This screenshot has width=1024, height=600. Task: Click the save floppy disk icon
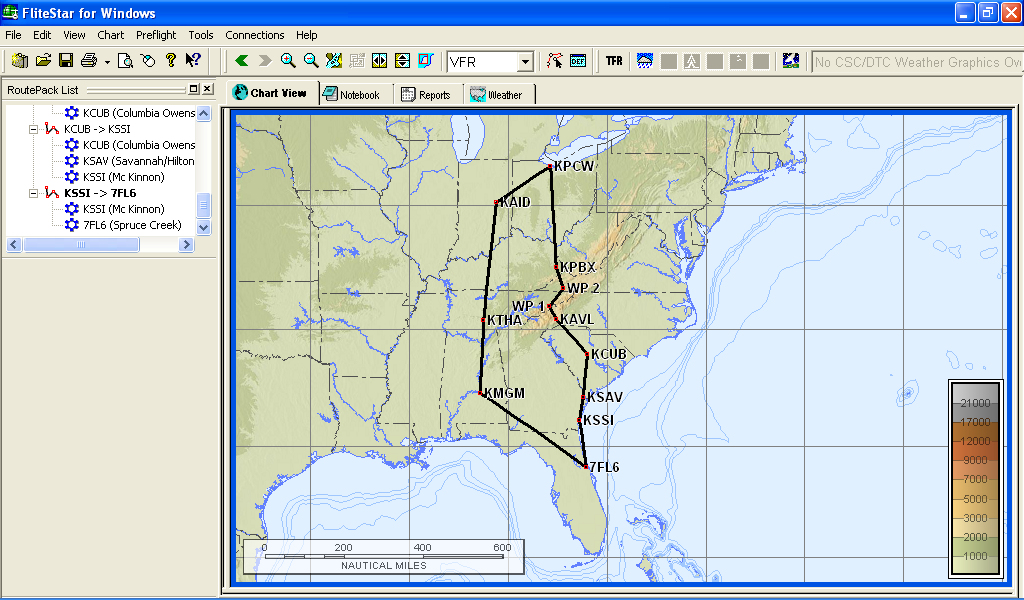pyautogui.click(x=66, y=61)
